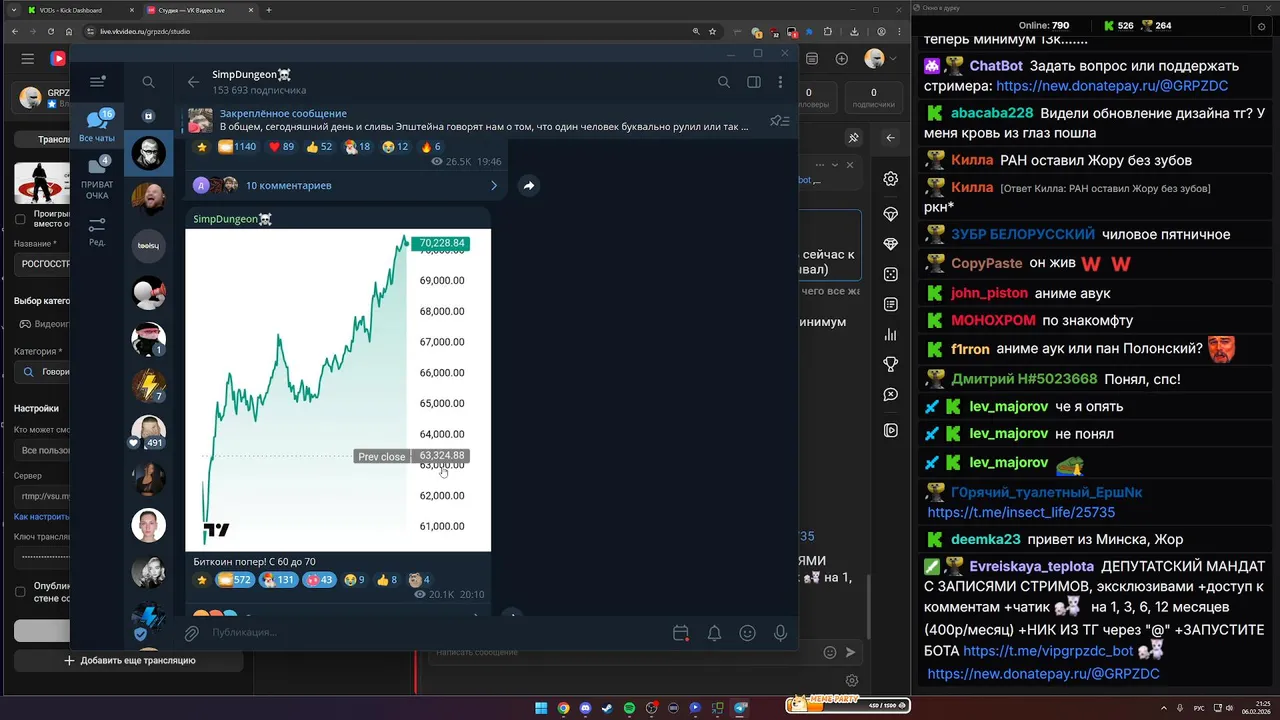
Task: Enable Проигрывать вместо checkbox in VK Live
Action: [x=20, y=219]
